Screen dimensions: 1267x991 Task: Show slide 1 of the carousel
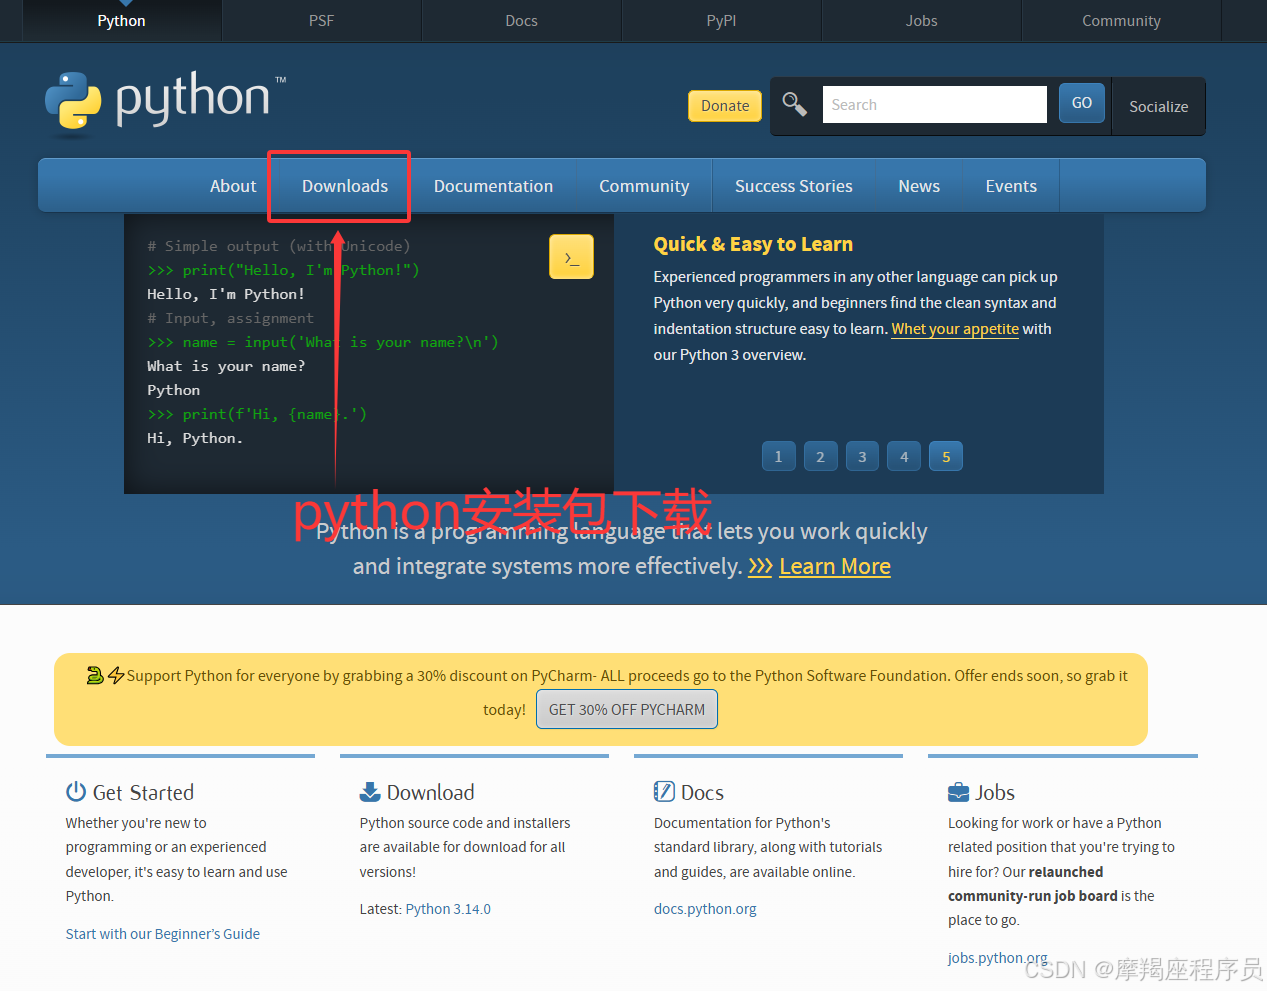pos(778,457)
